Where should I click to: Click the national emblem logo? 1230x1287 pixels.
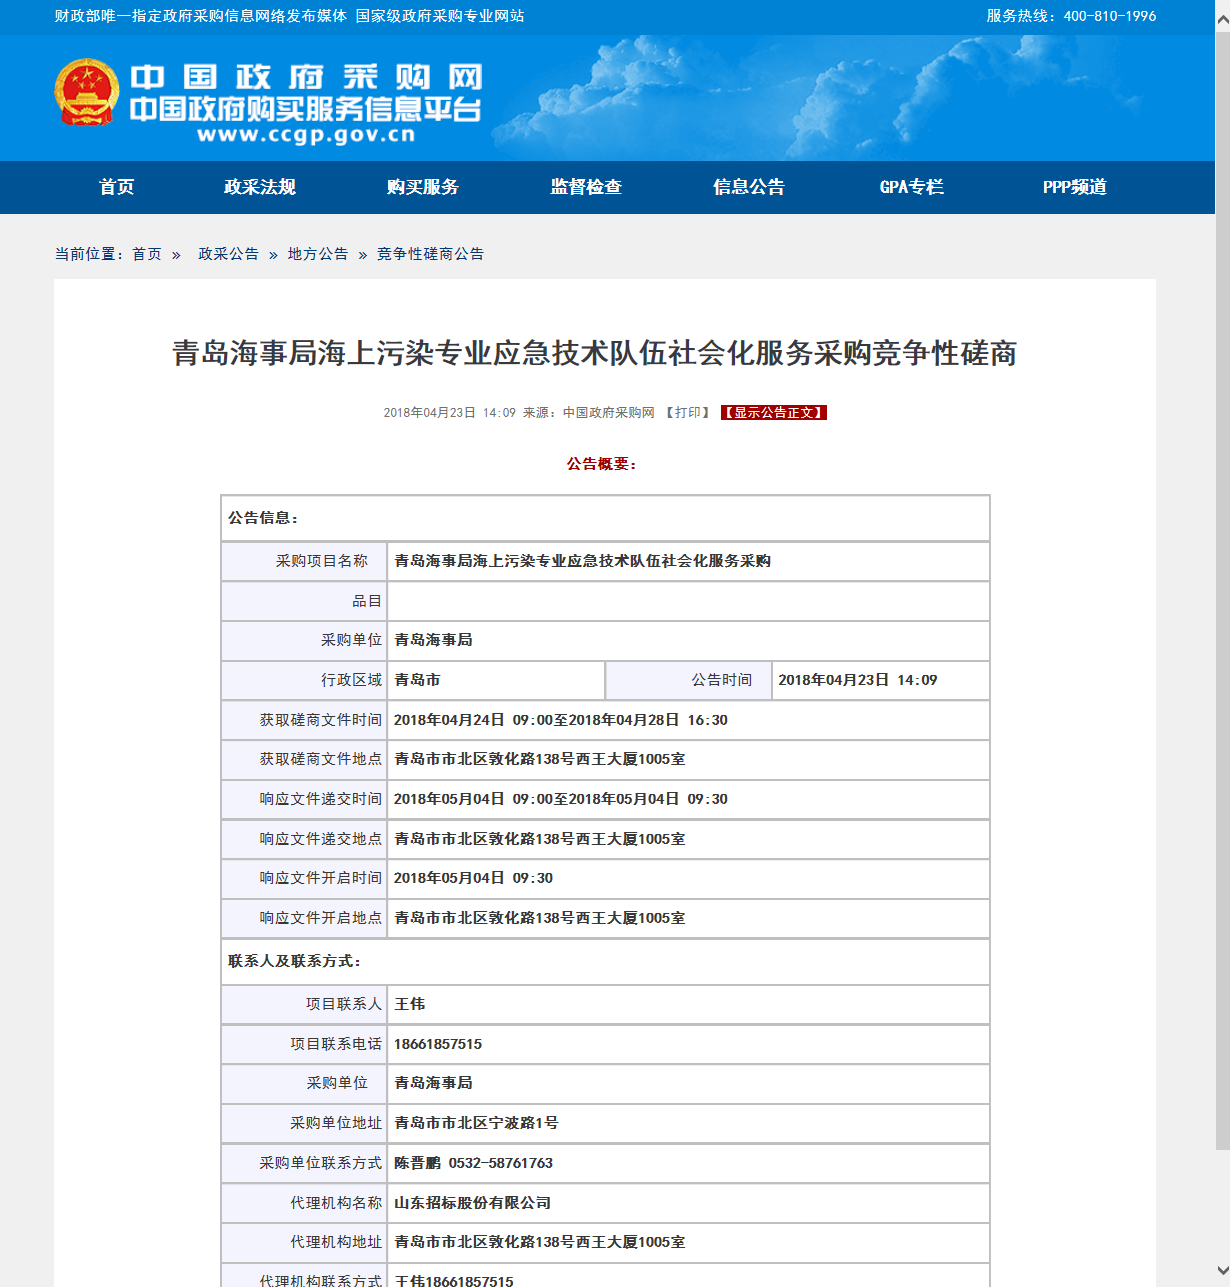click(x=86, y=92)
